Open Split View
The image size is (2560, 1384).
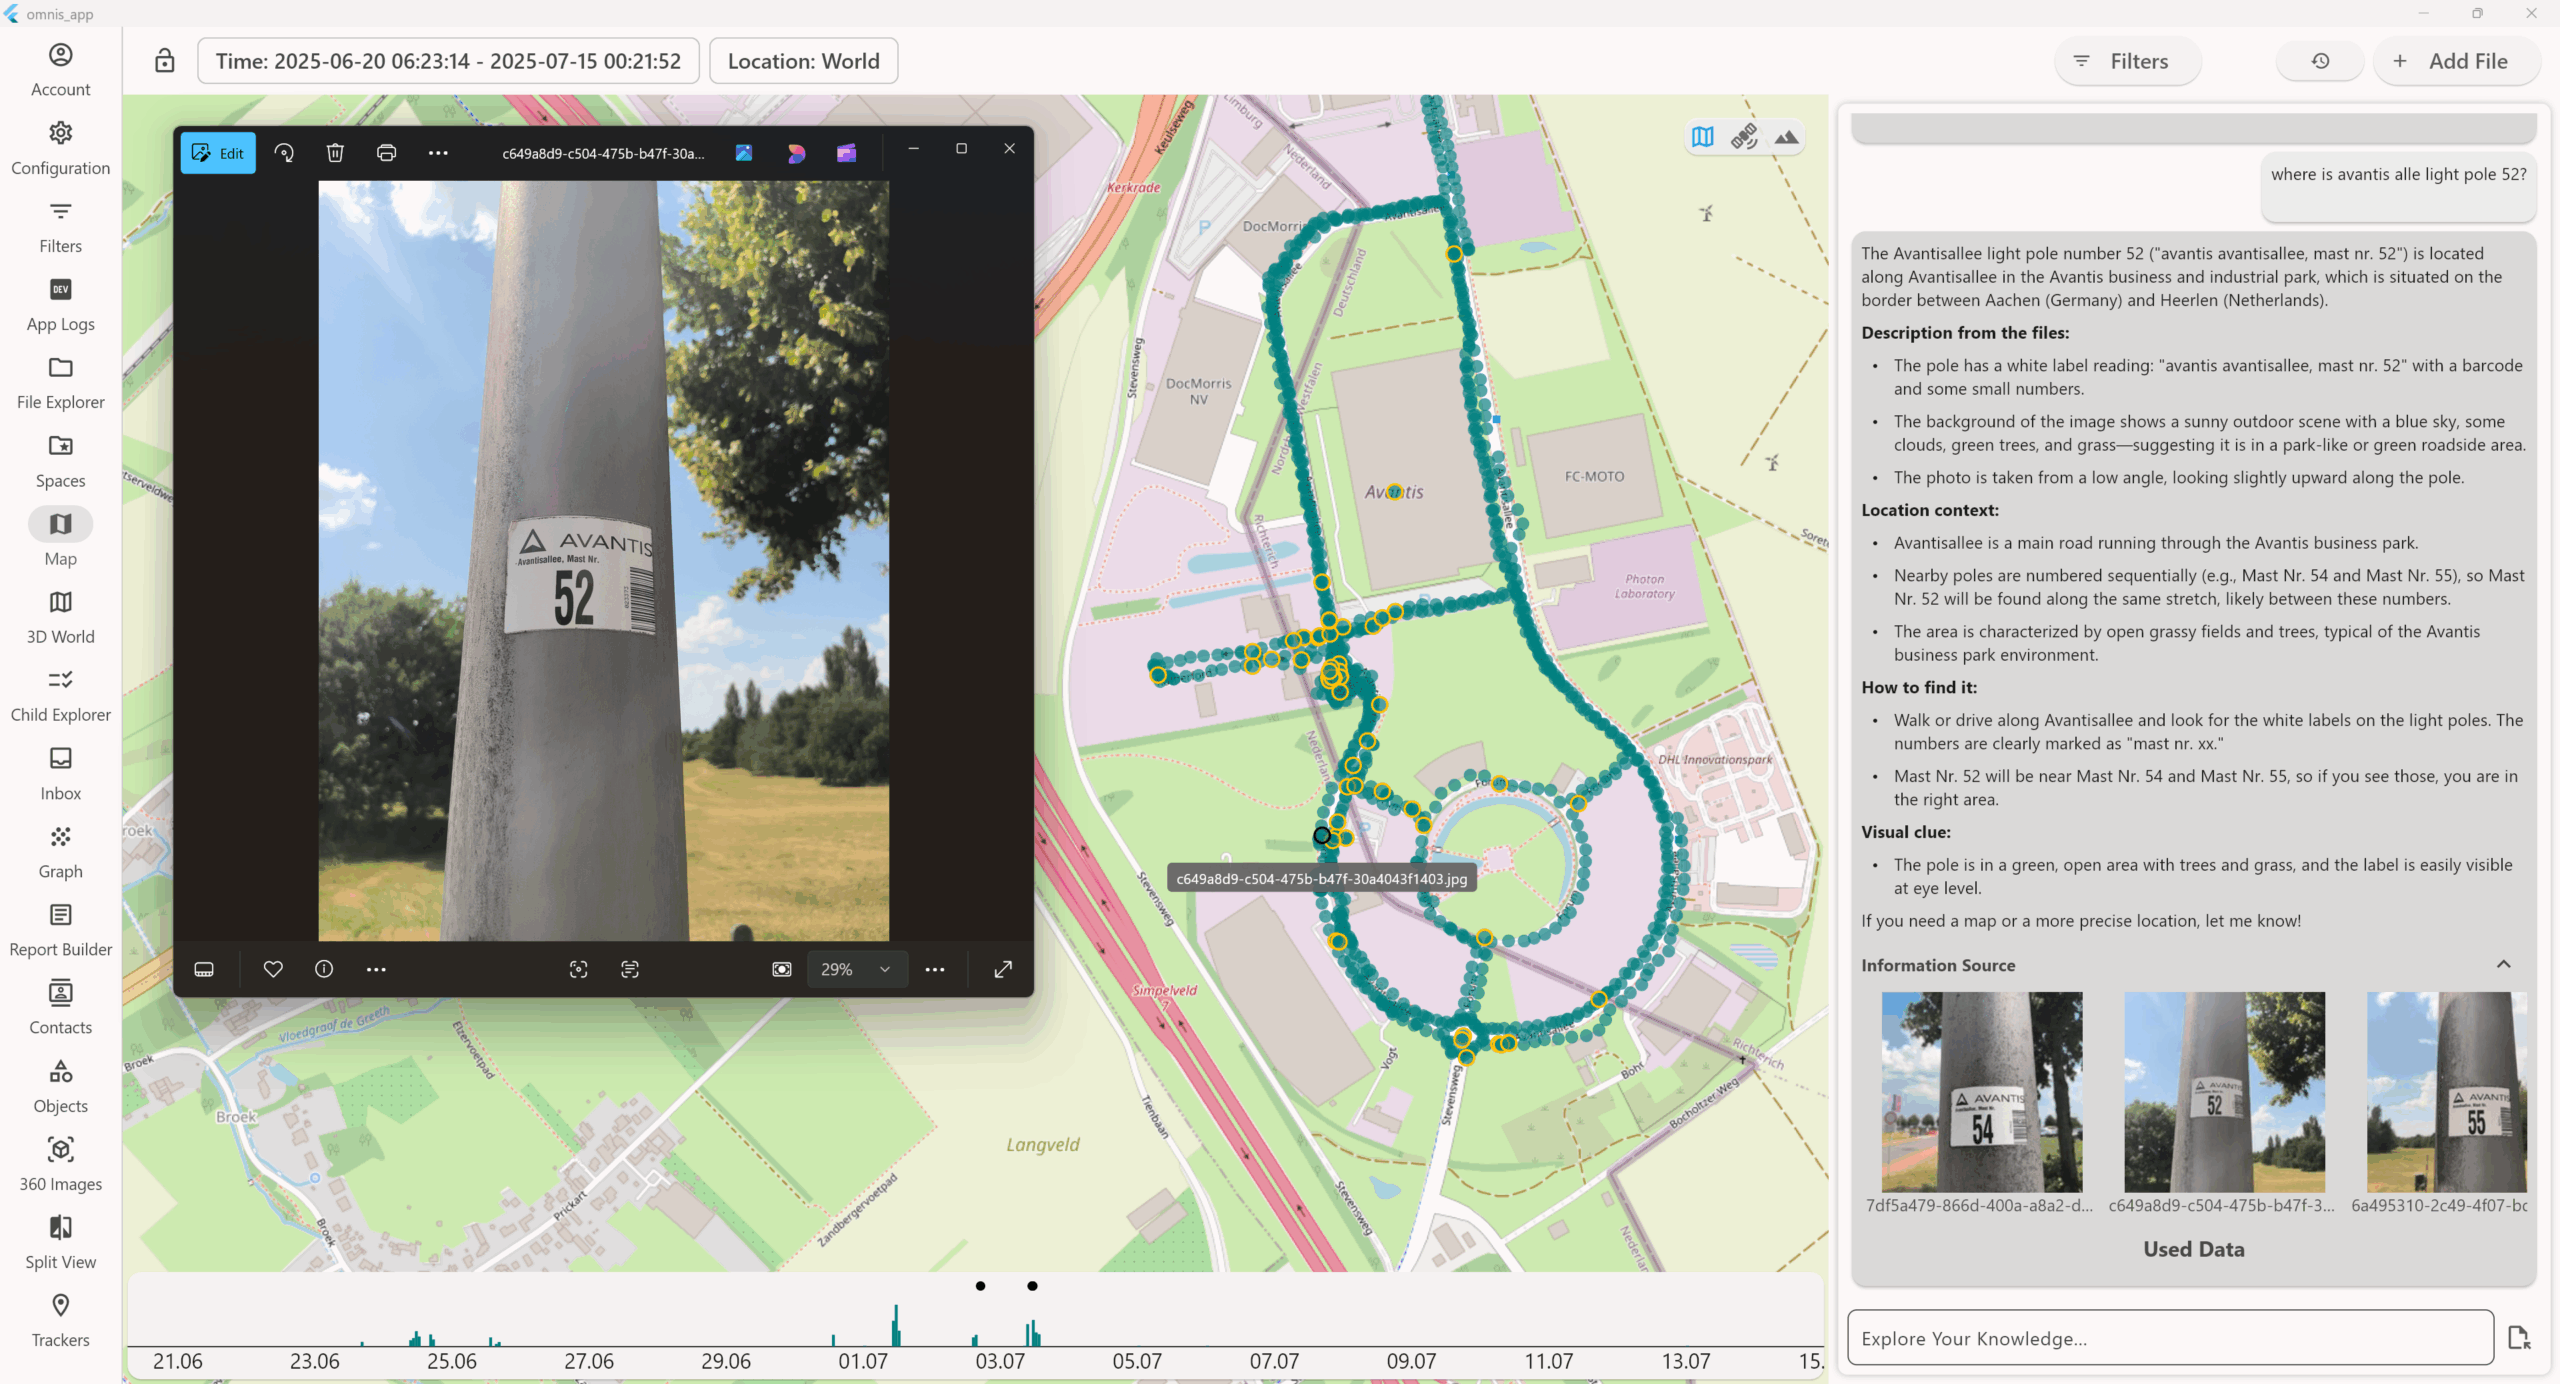point(60,1243)
